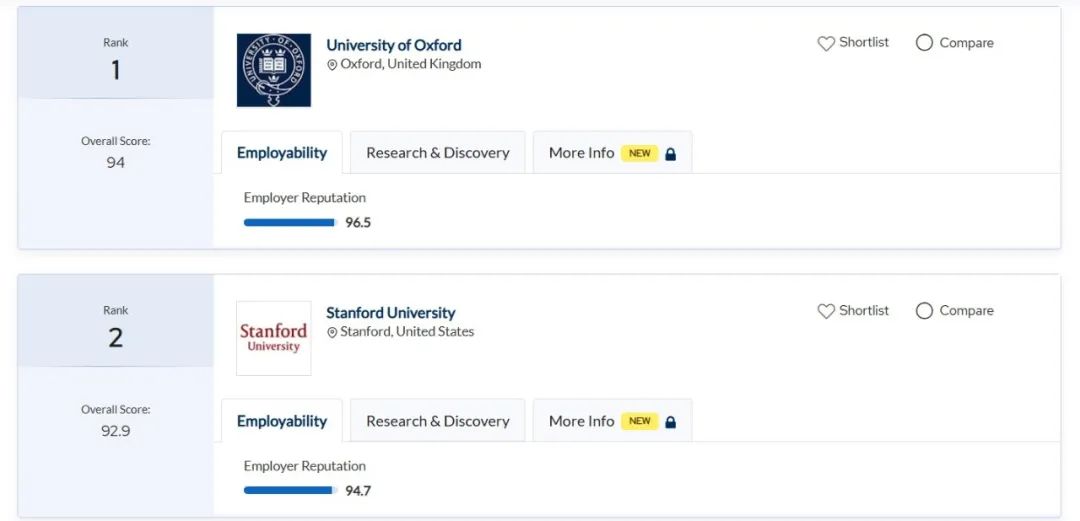Click the yellow NEW badge on Stanford's More Info
The width and height of the screenshot is (1080, 521).
[640, 422]
